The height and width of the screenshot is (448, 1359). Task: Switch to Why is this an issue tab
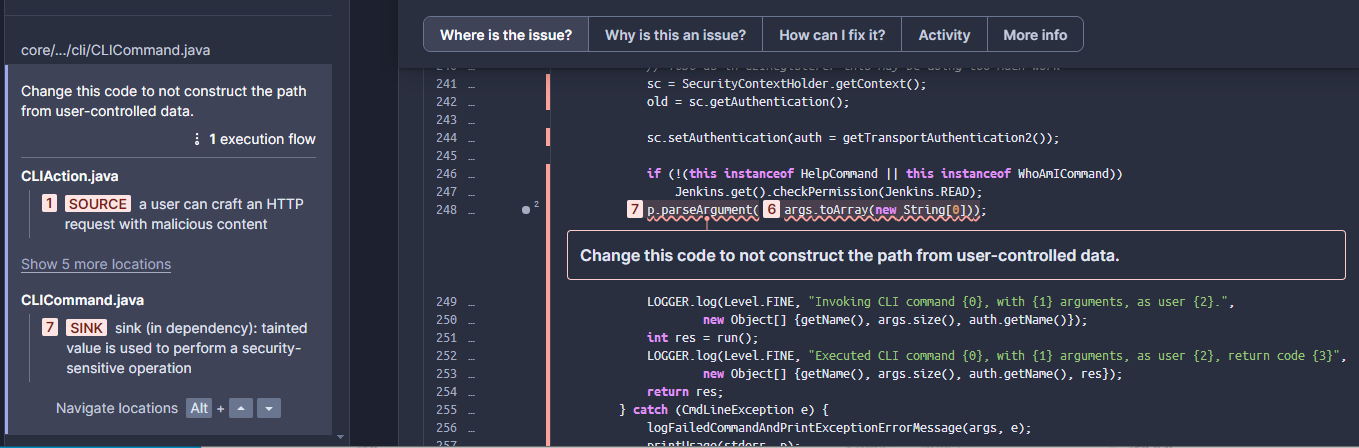tap(675, 35)
